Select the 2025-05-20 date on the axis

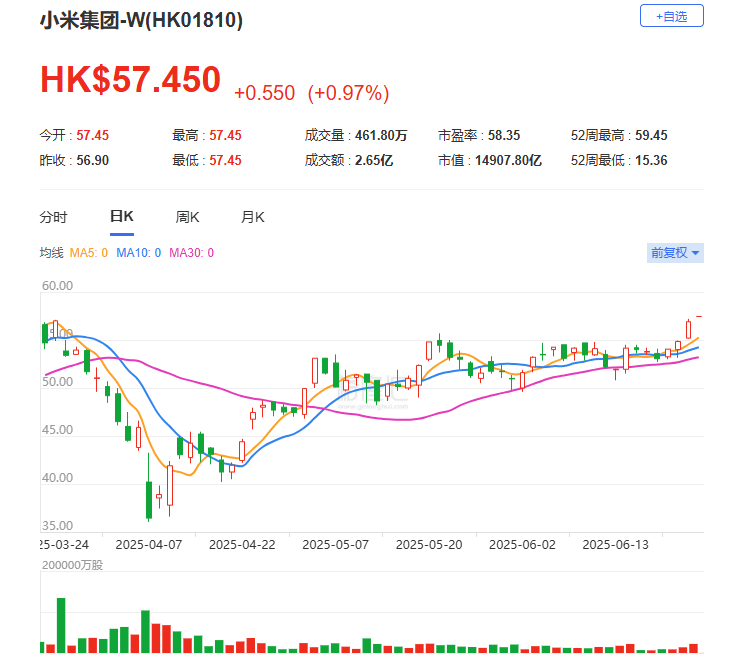428,545
